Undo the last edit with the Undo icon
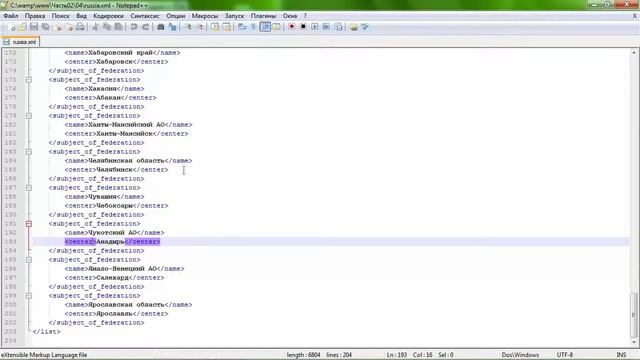Viewport: 640px width, 360px height. (133, 27)
